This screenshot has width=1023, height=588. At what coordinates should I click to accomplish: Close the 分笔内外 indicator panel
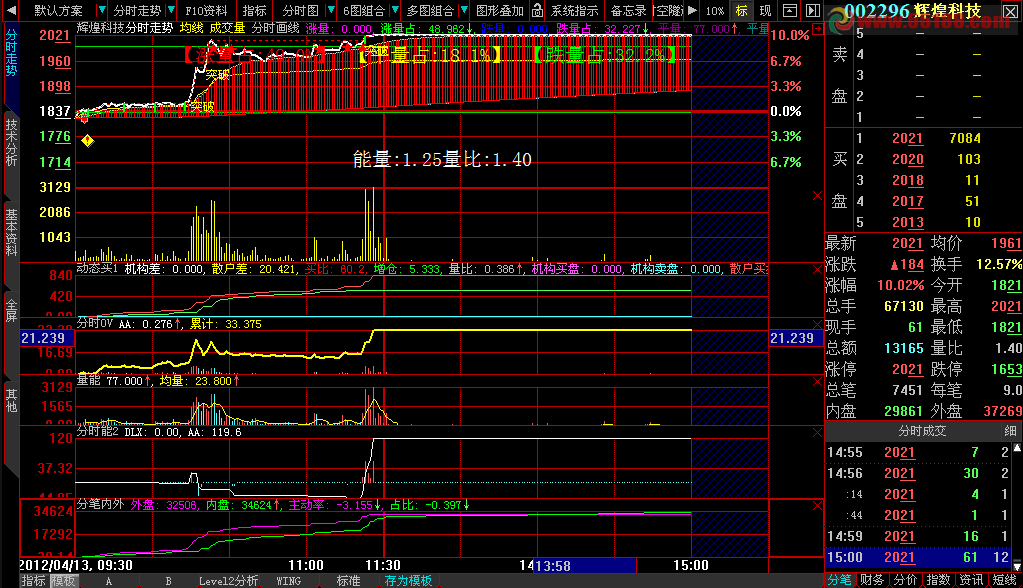pos(817,505)
